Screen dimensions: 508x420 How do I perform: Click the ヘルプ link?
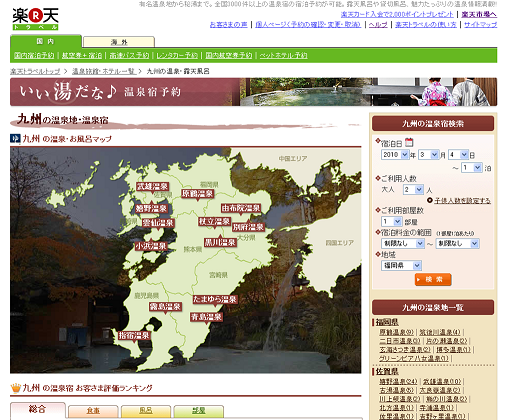[x=378, y=25]
